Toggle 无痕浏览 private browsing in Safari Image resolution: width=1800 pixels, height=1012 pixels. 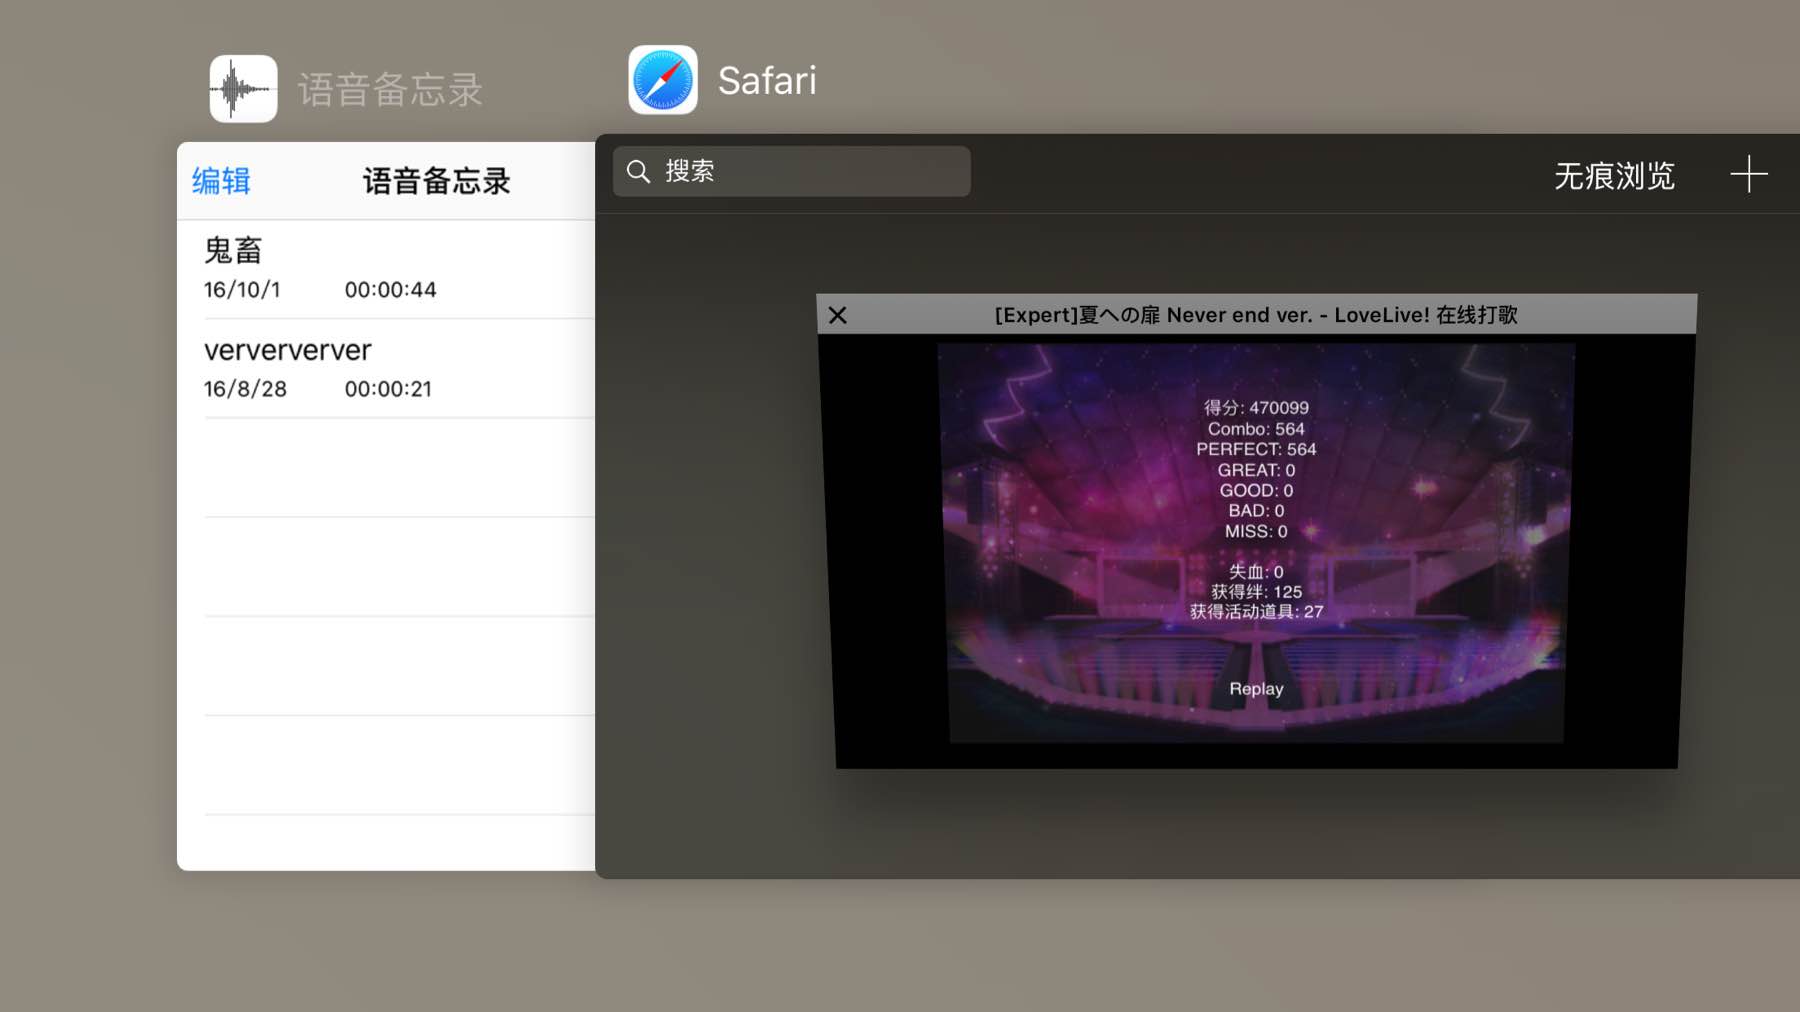click(x=1614, y=176)
